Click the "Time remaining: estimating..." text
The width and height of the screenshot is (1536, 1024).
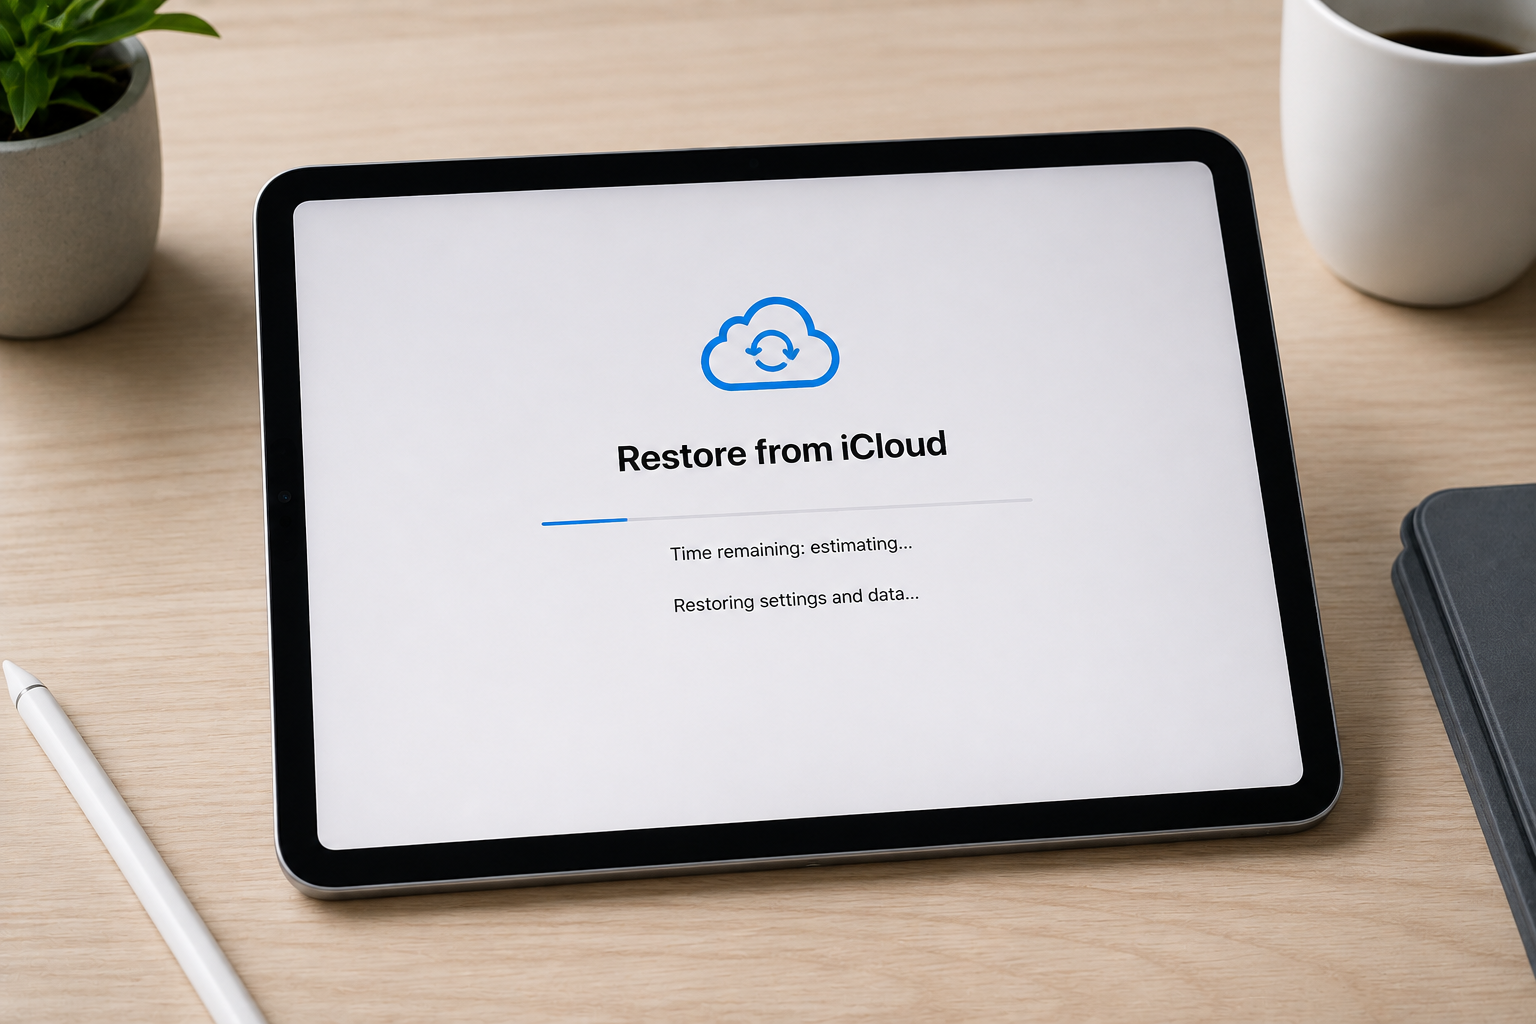791,549
